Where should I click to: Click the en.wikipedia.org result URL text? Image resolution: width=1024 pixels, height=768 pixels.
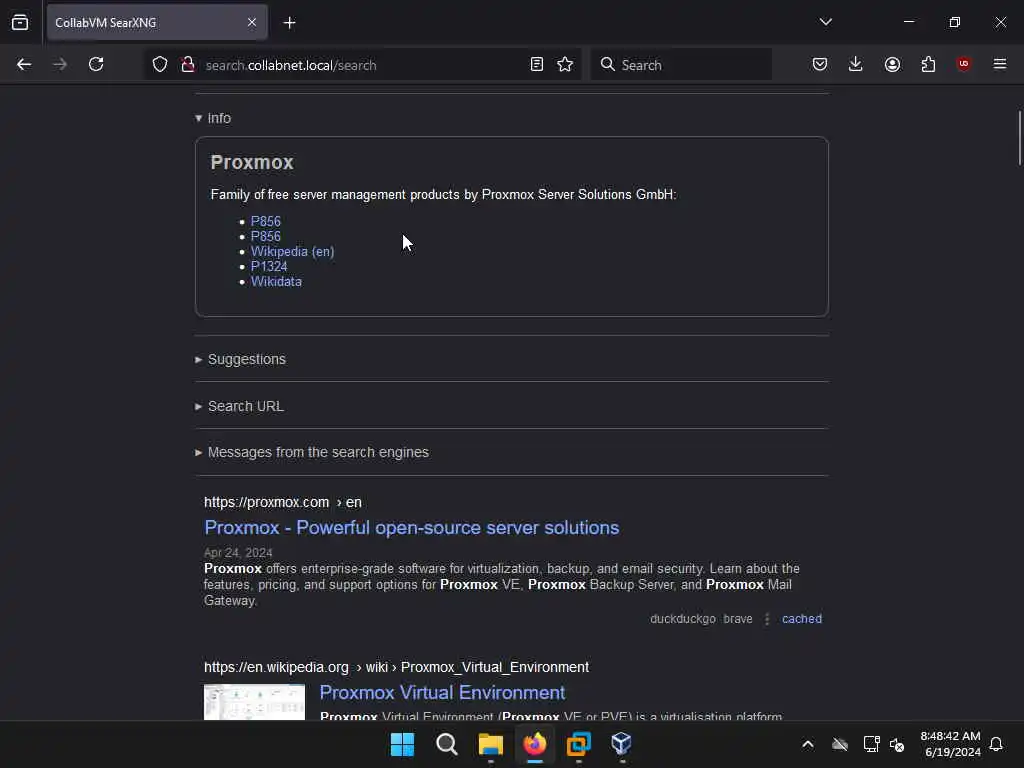396,667
